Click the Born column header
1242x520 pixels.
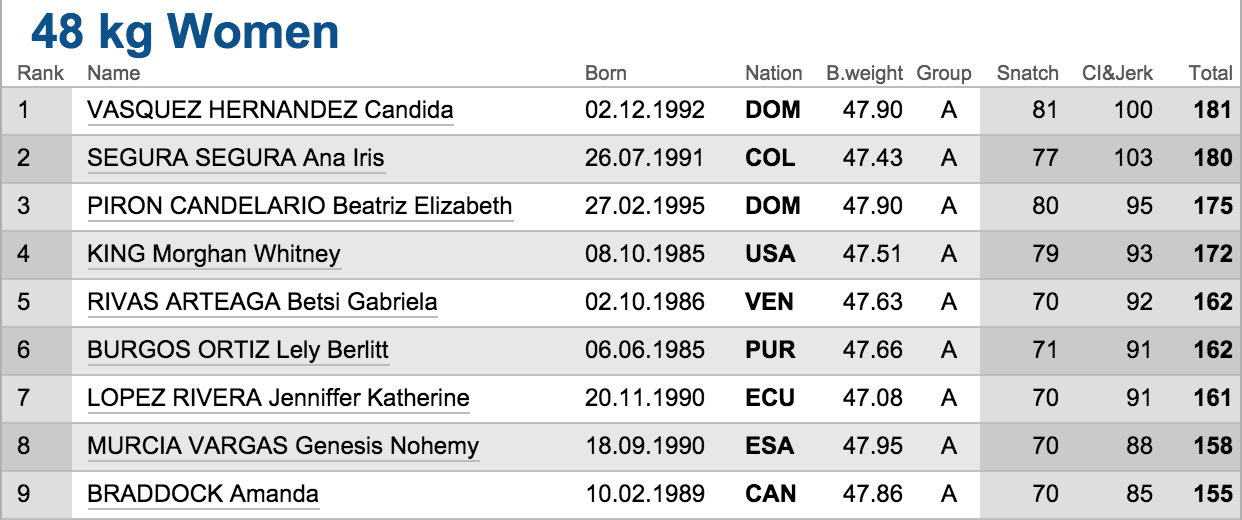pos(606,73)
